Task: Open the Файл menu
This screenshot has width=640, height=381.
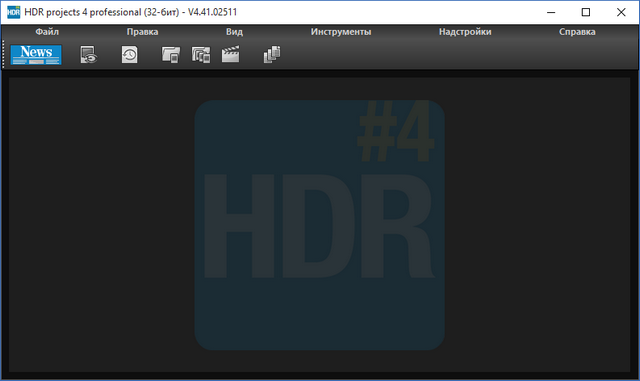Action: [47, 32]
